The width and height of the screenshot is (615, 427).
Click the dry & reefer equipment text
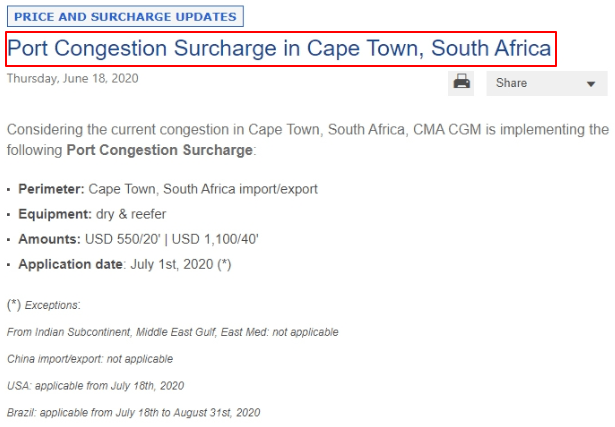click(131, 214)
